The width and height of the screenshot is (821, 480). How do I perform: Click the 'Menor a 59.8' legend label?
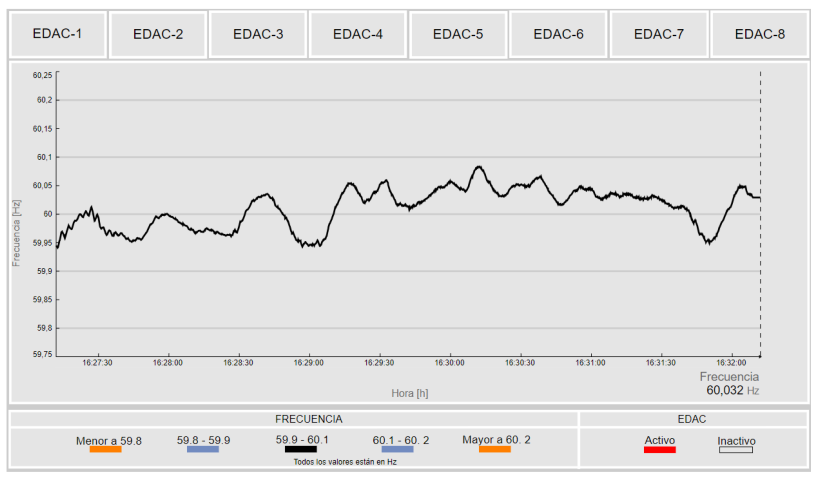click(x=109, y=441)
